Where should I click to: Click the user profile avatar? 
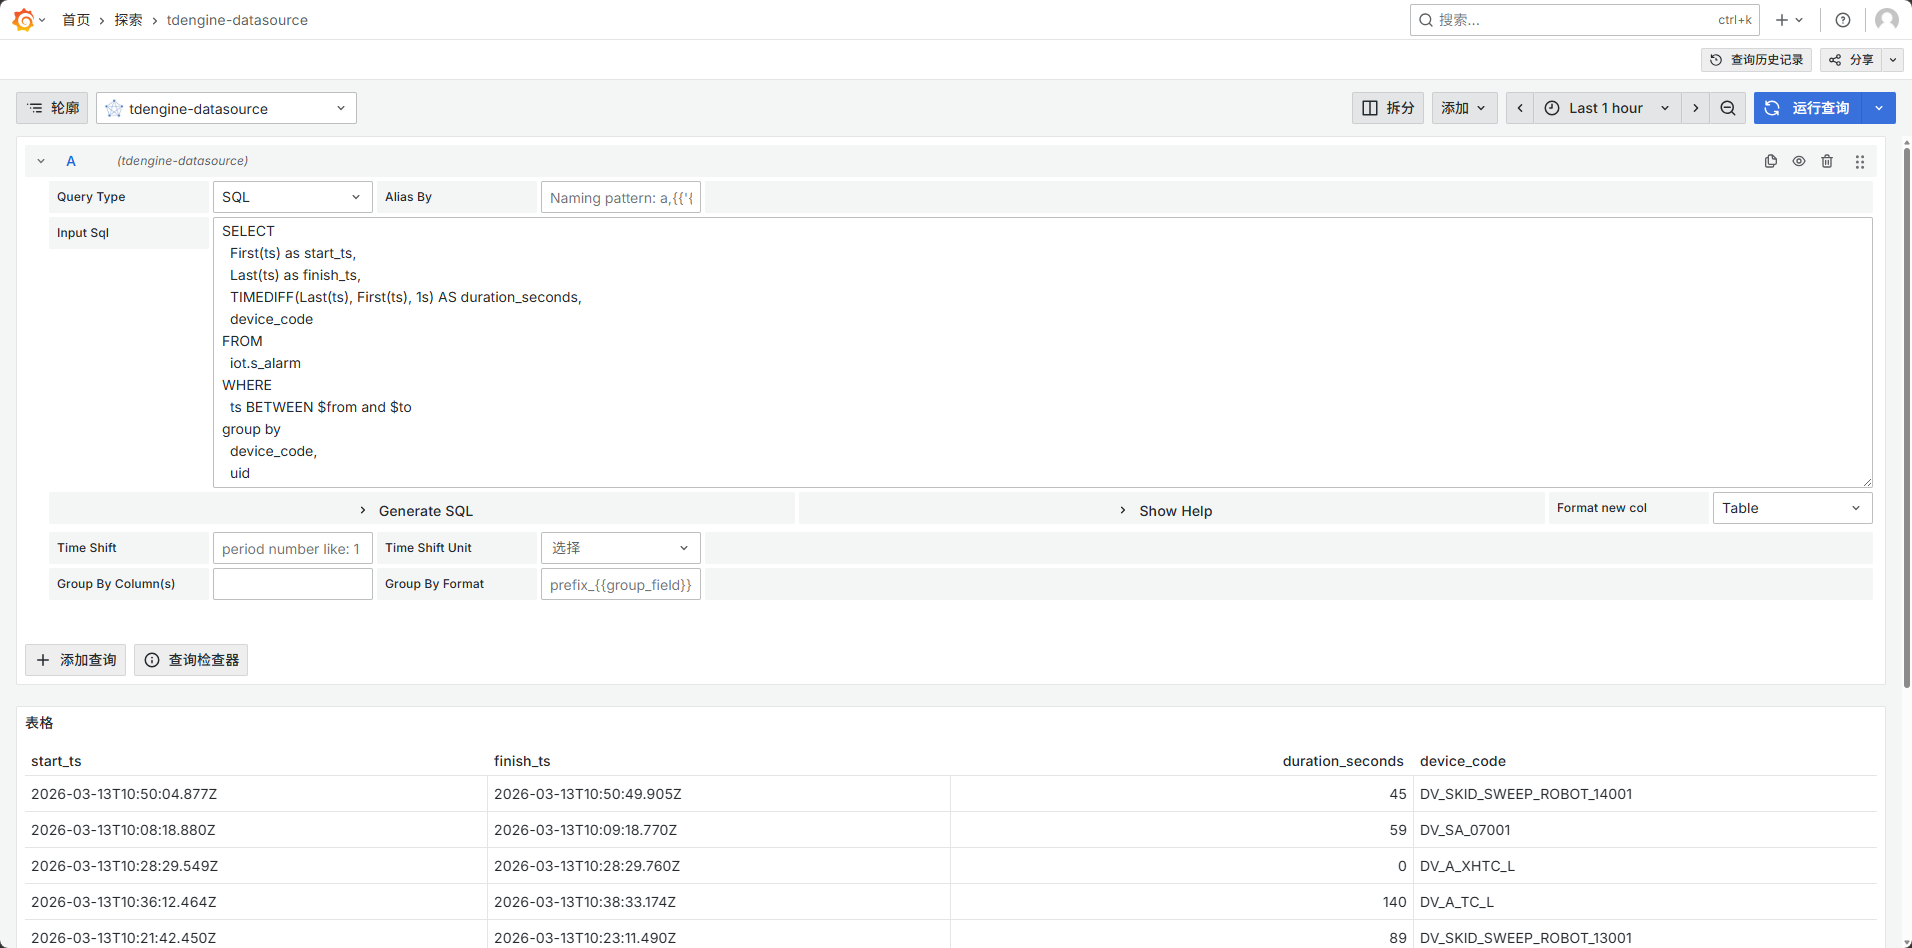pos(1887,20)
